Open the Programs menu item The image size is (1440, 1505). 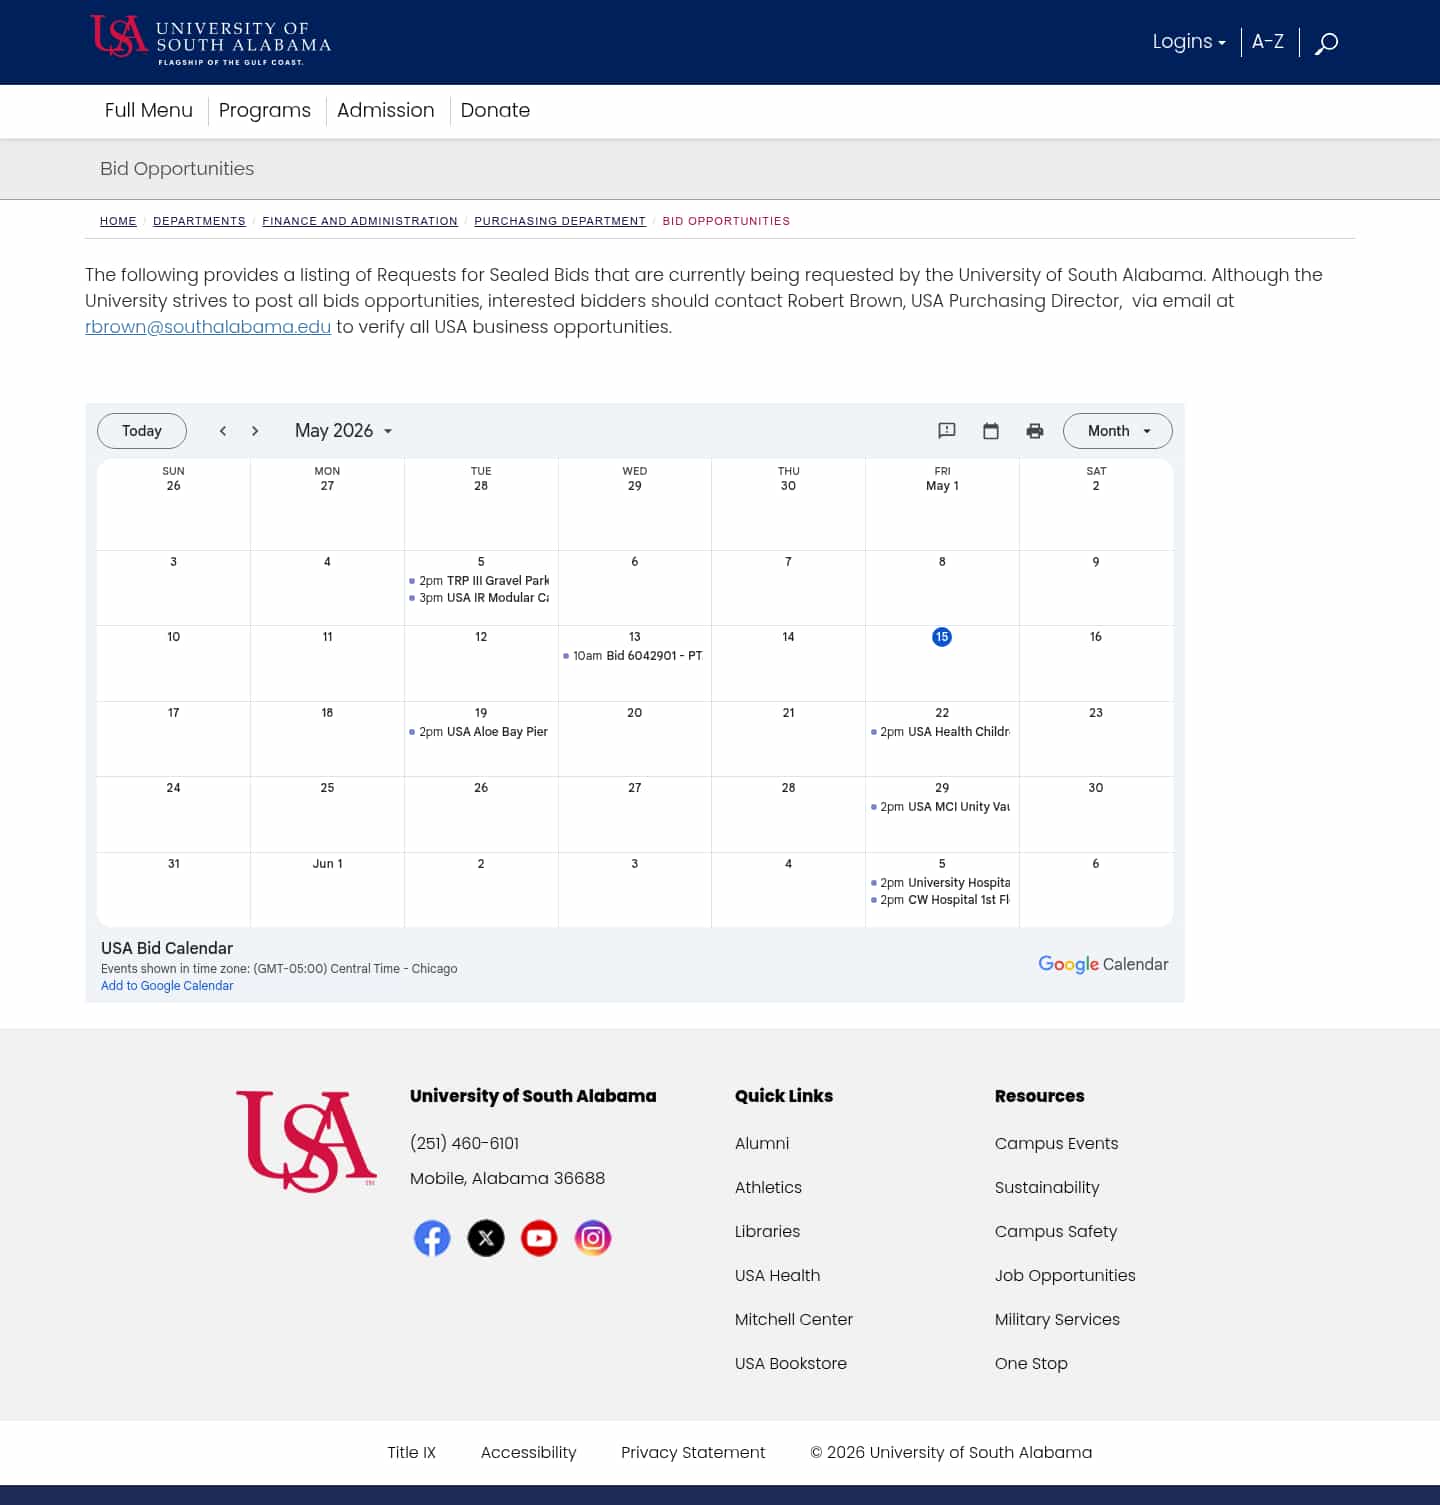point(265,110)
